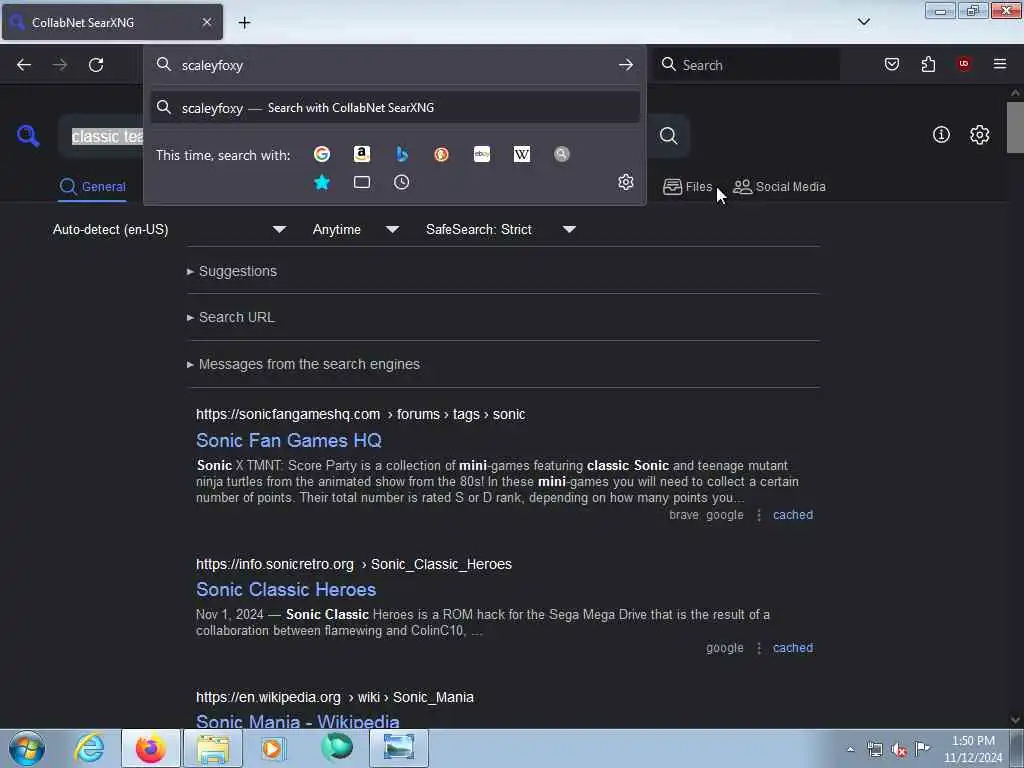The image size is (1024, 768).
Task: Click the page vertical scrollbar thumb
Action: pyautogui.click(x=1015, y=128)
